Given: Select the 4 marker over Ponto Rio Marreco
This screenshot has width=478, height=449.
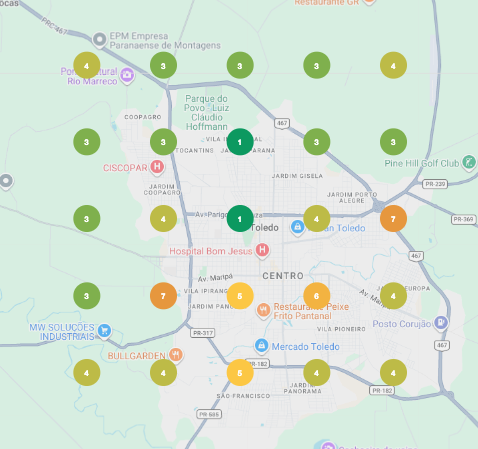Looking at the screenshot, I should pos(87,65).
